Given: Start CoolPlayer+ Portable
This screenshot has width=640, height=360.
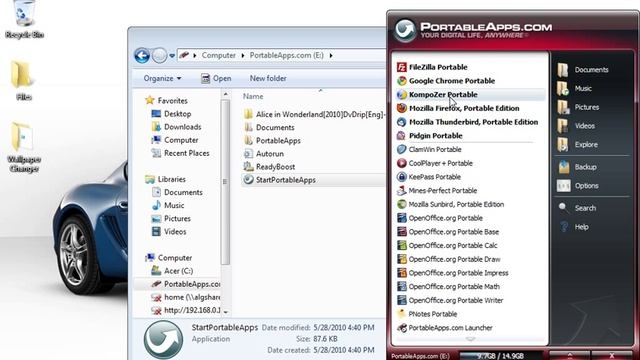Looking at the screenshot, I should click(435, 163).
